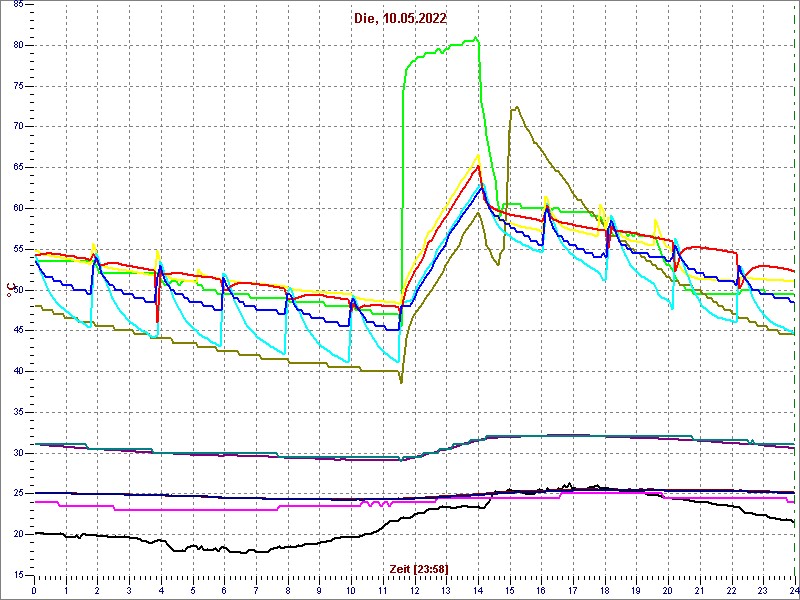Image resolution: width=800 pixels, height=600 pixels.
Task: Click hour '24' on the time axis
Action: pos(794,591)
